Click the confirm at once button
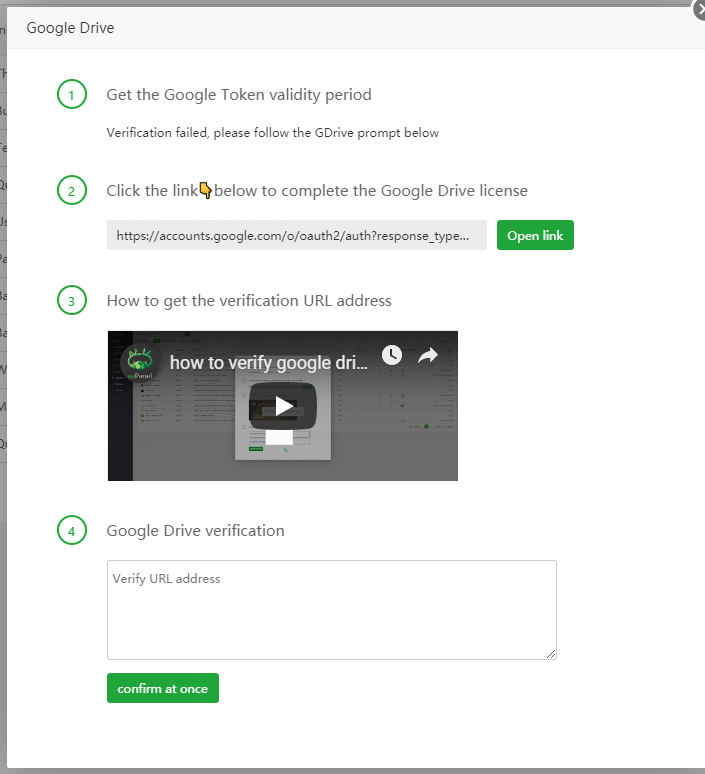The image size is (705, 774). (162, 688)
